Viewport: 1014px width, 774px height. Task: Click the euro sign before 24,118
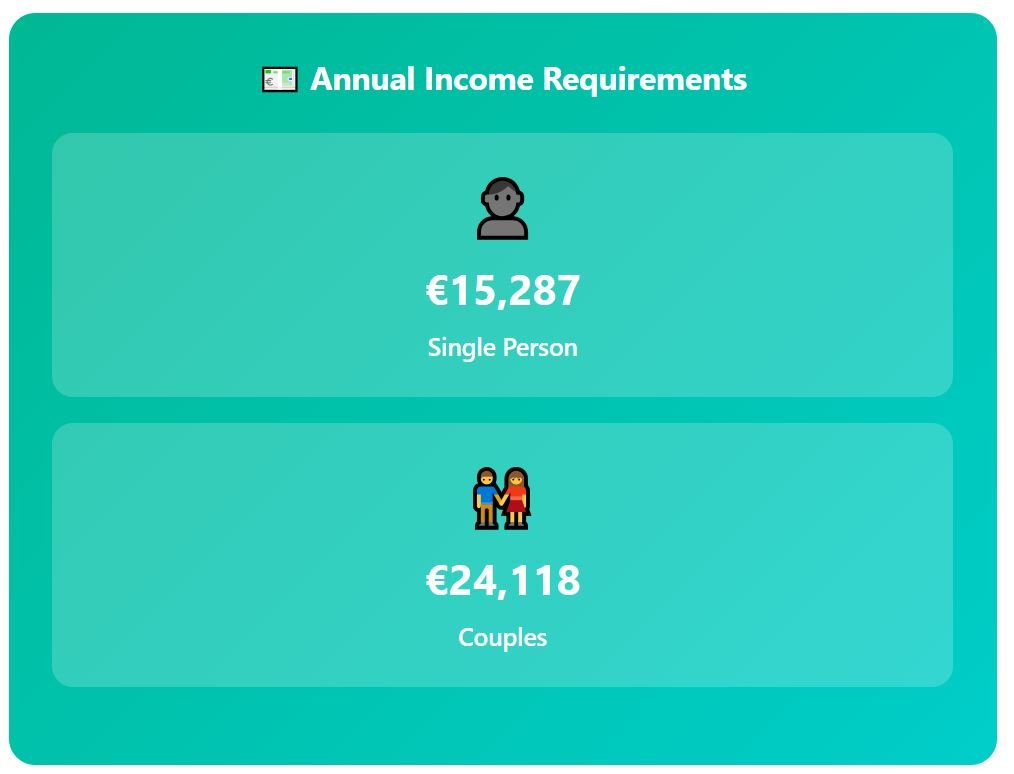coord(437,581)
